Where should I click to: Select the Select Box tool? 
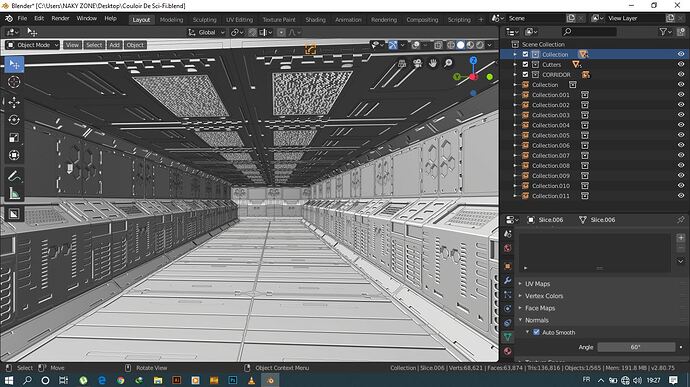click(x=14, y=64)
